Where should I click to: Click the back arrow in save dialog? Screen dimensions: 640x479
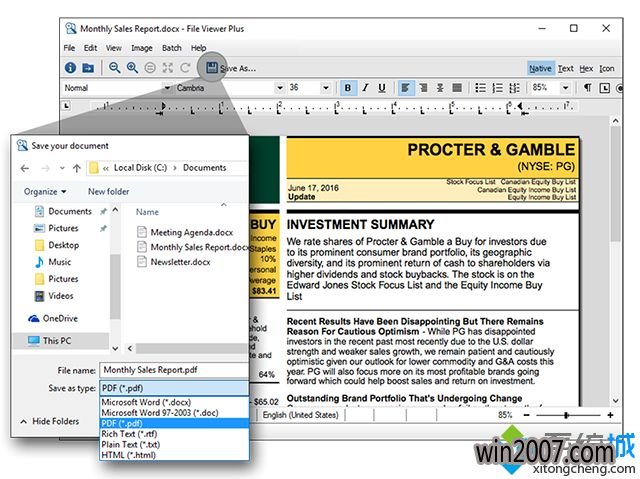click(25, 168)
